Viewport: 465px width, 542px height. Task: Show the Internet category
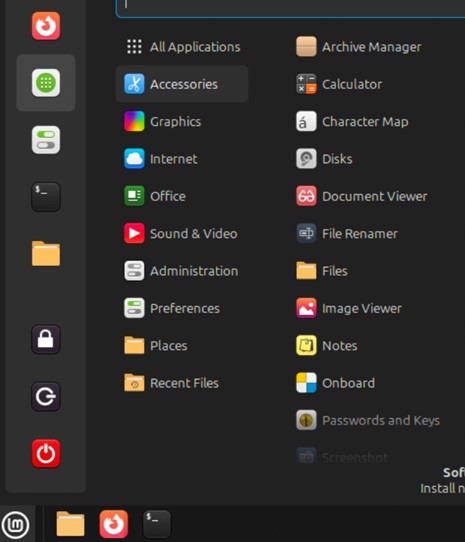182,159
